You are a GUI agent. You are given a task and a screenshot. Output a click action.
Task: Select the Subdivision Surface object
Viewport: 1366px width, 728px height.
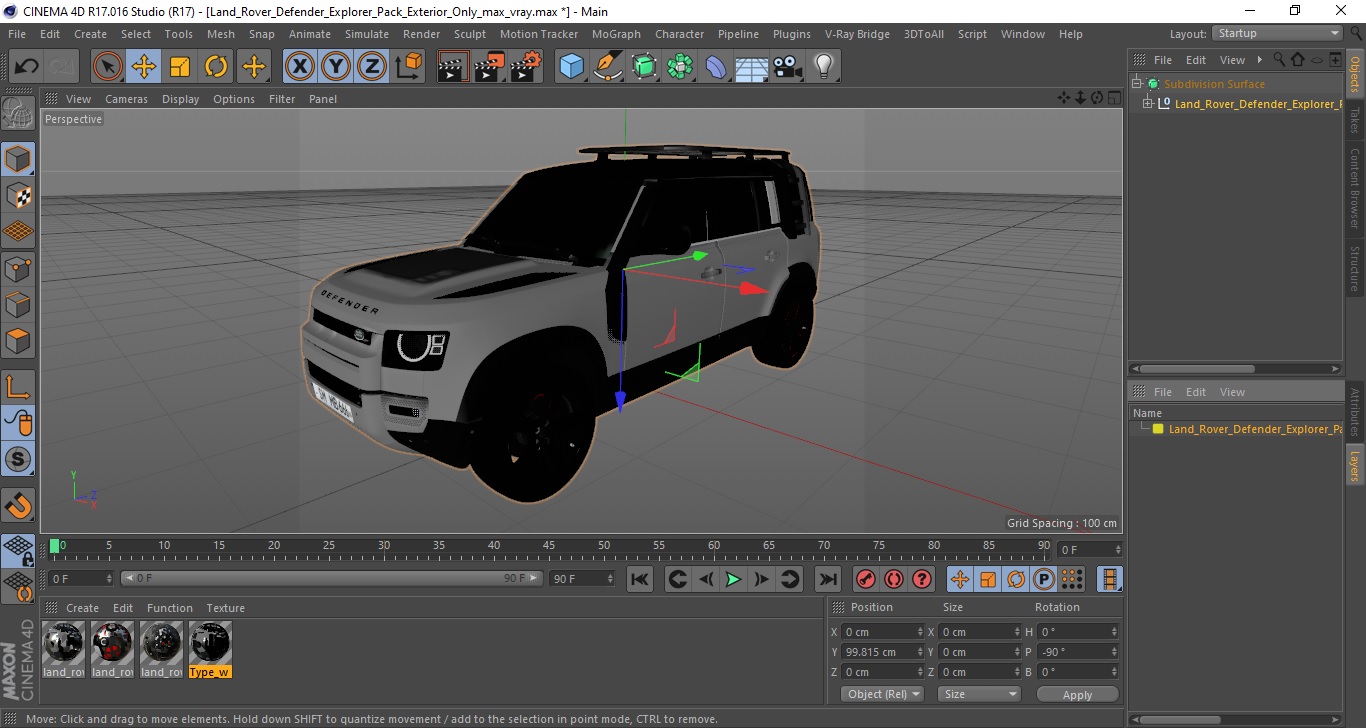pos(1214,84)
